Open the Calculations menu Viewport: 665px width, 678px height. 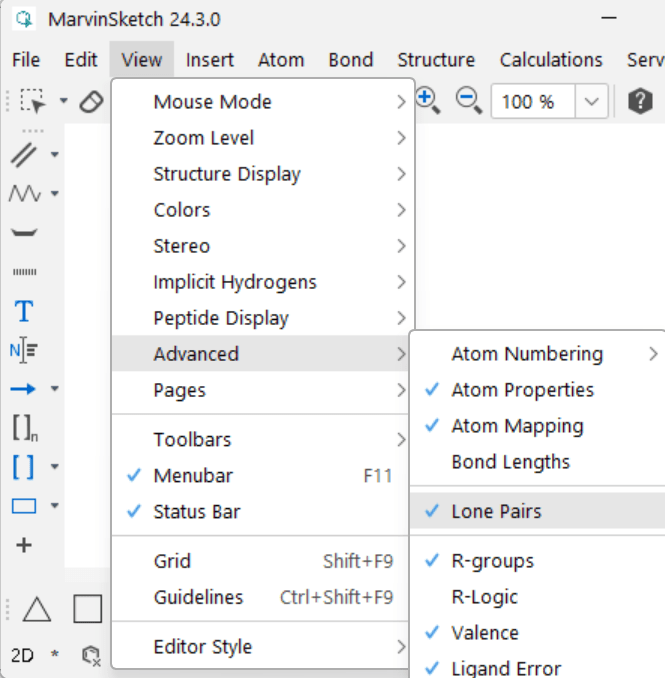[551, 60]
